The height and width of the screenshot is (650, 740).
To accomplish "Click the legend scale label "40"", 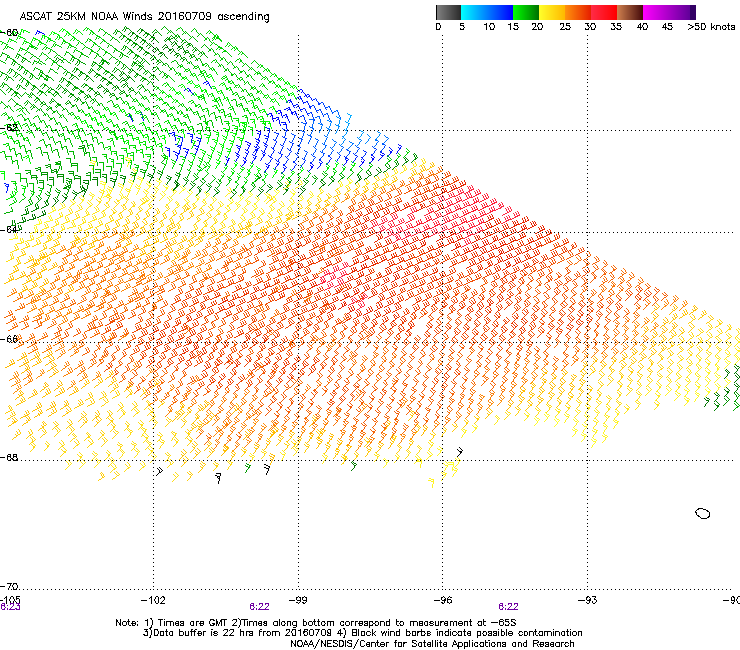I will 642,27.
